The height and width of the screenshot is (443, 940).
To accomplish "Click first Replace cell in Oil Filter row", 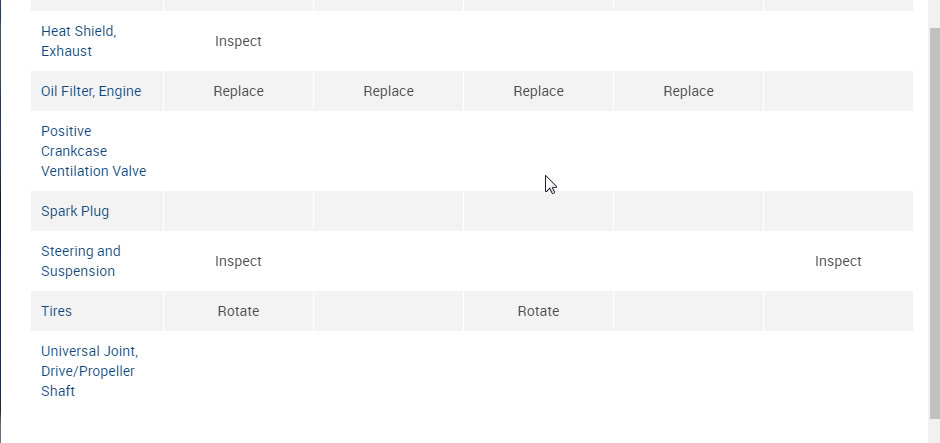I will (x=238, y=91).
